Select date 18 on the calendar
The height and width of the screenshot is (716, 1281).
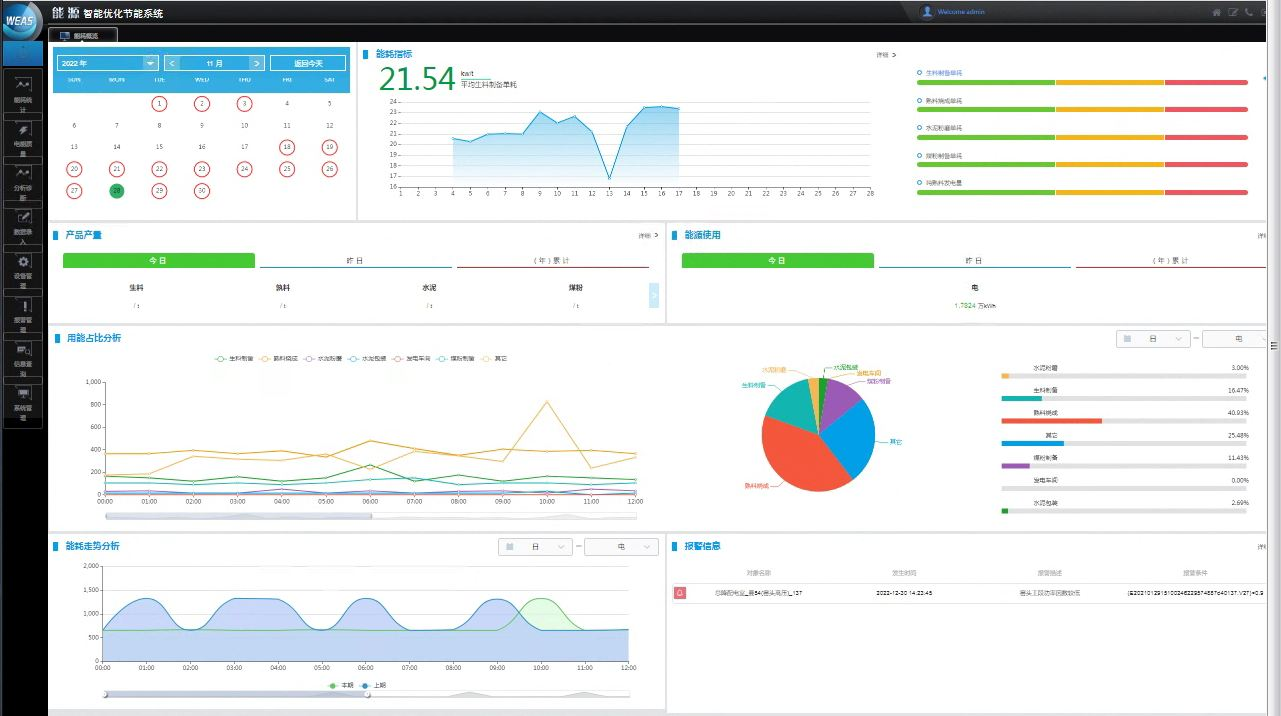pyautogui.click(x=287, y=147)
